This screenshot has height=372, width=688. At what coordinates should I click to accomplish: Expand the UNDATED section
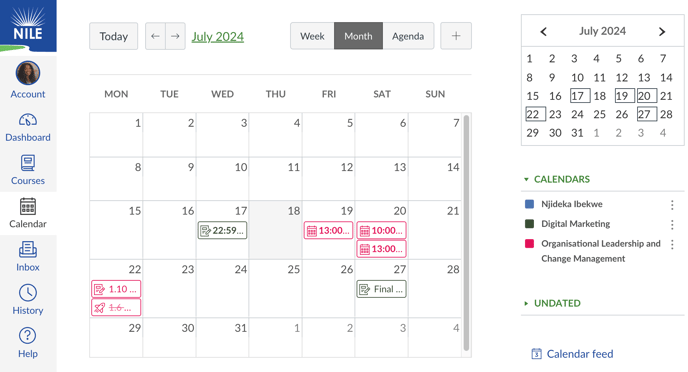tap(552, 303)
